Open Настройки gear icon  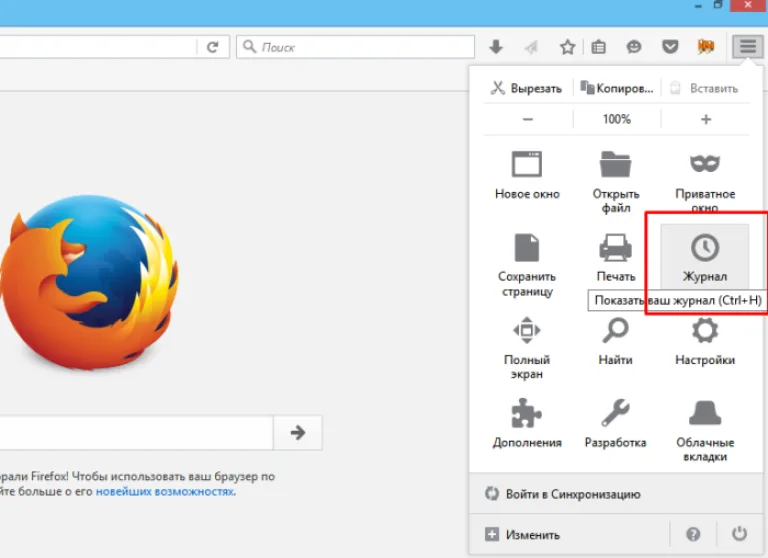[x=705, y=330]
